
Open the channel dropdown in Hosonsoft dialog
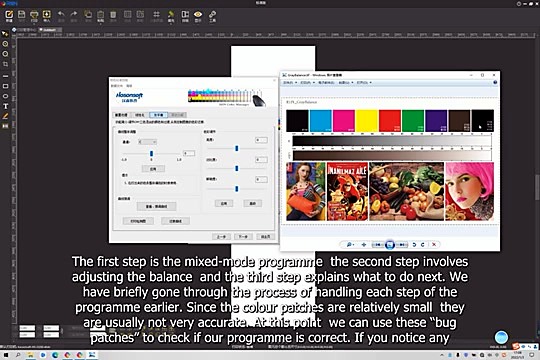point(148,142)
